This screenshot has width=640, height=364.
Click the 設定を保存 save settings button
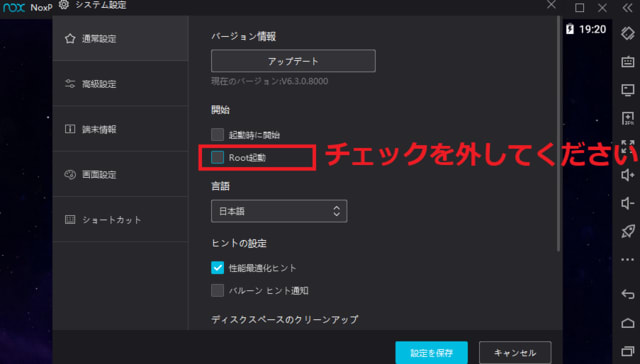pos(431,353)
